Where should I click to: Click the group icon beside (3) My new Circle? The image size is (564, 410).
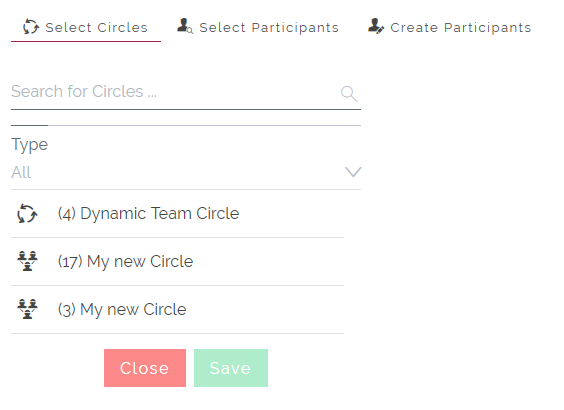click(x=27, y=309)
